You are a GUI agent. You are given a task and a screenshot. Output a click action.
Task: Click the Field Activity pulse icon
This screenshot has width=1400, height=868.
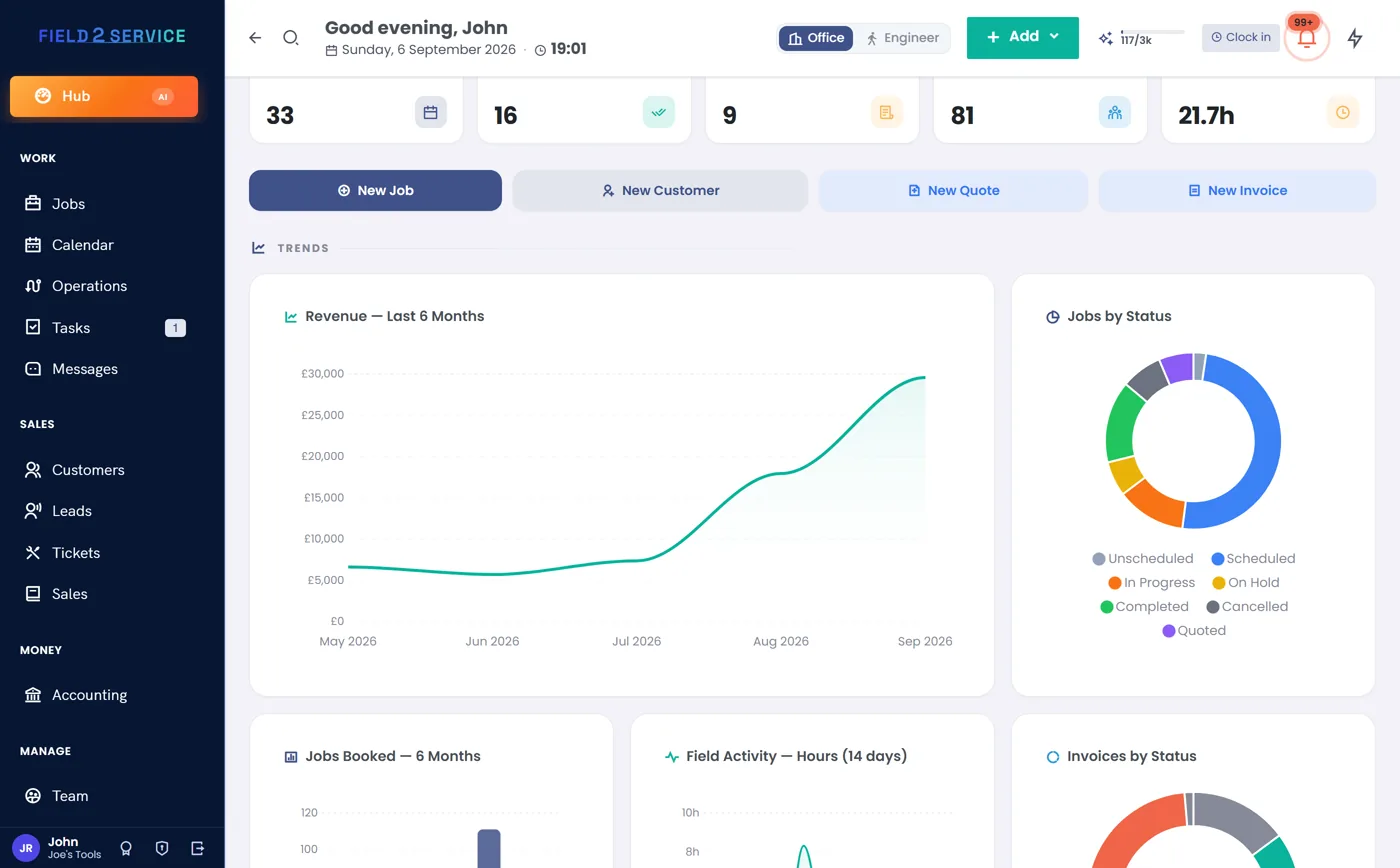(672, 757)
